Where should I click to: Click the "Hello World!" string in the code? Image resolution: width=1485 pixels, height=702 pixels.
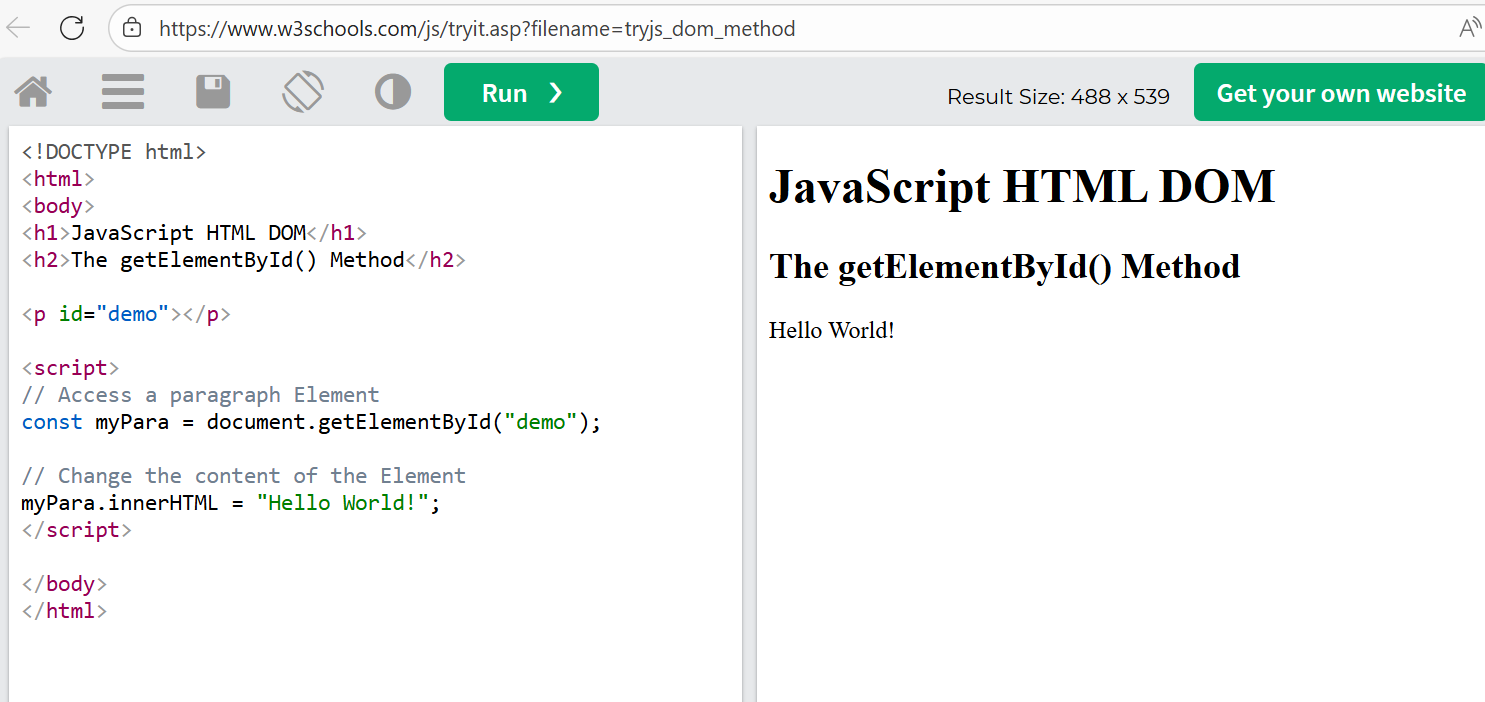click(342, 503)
